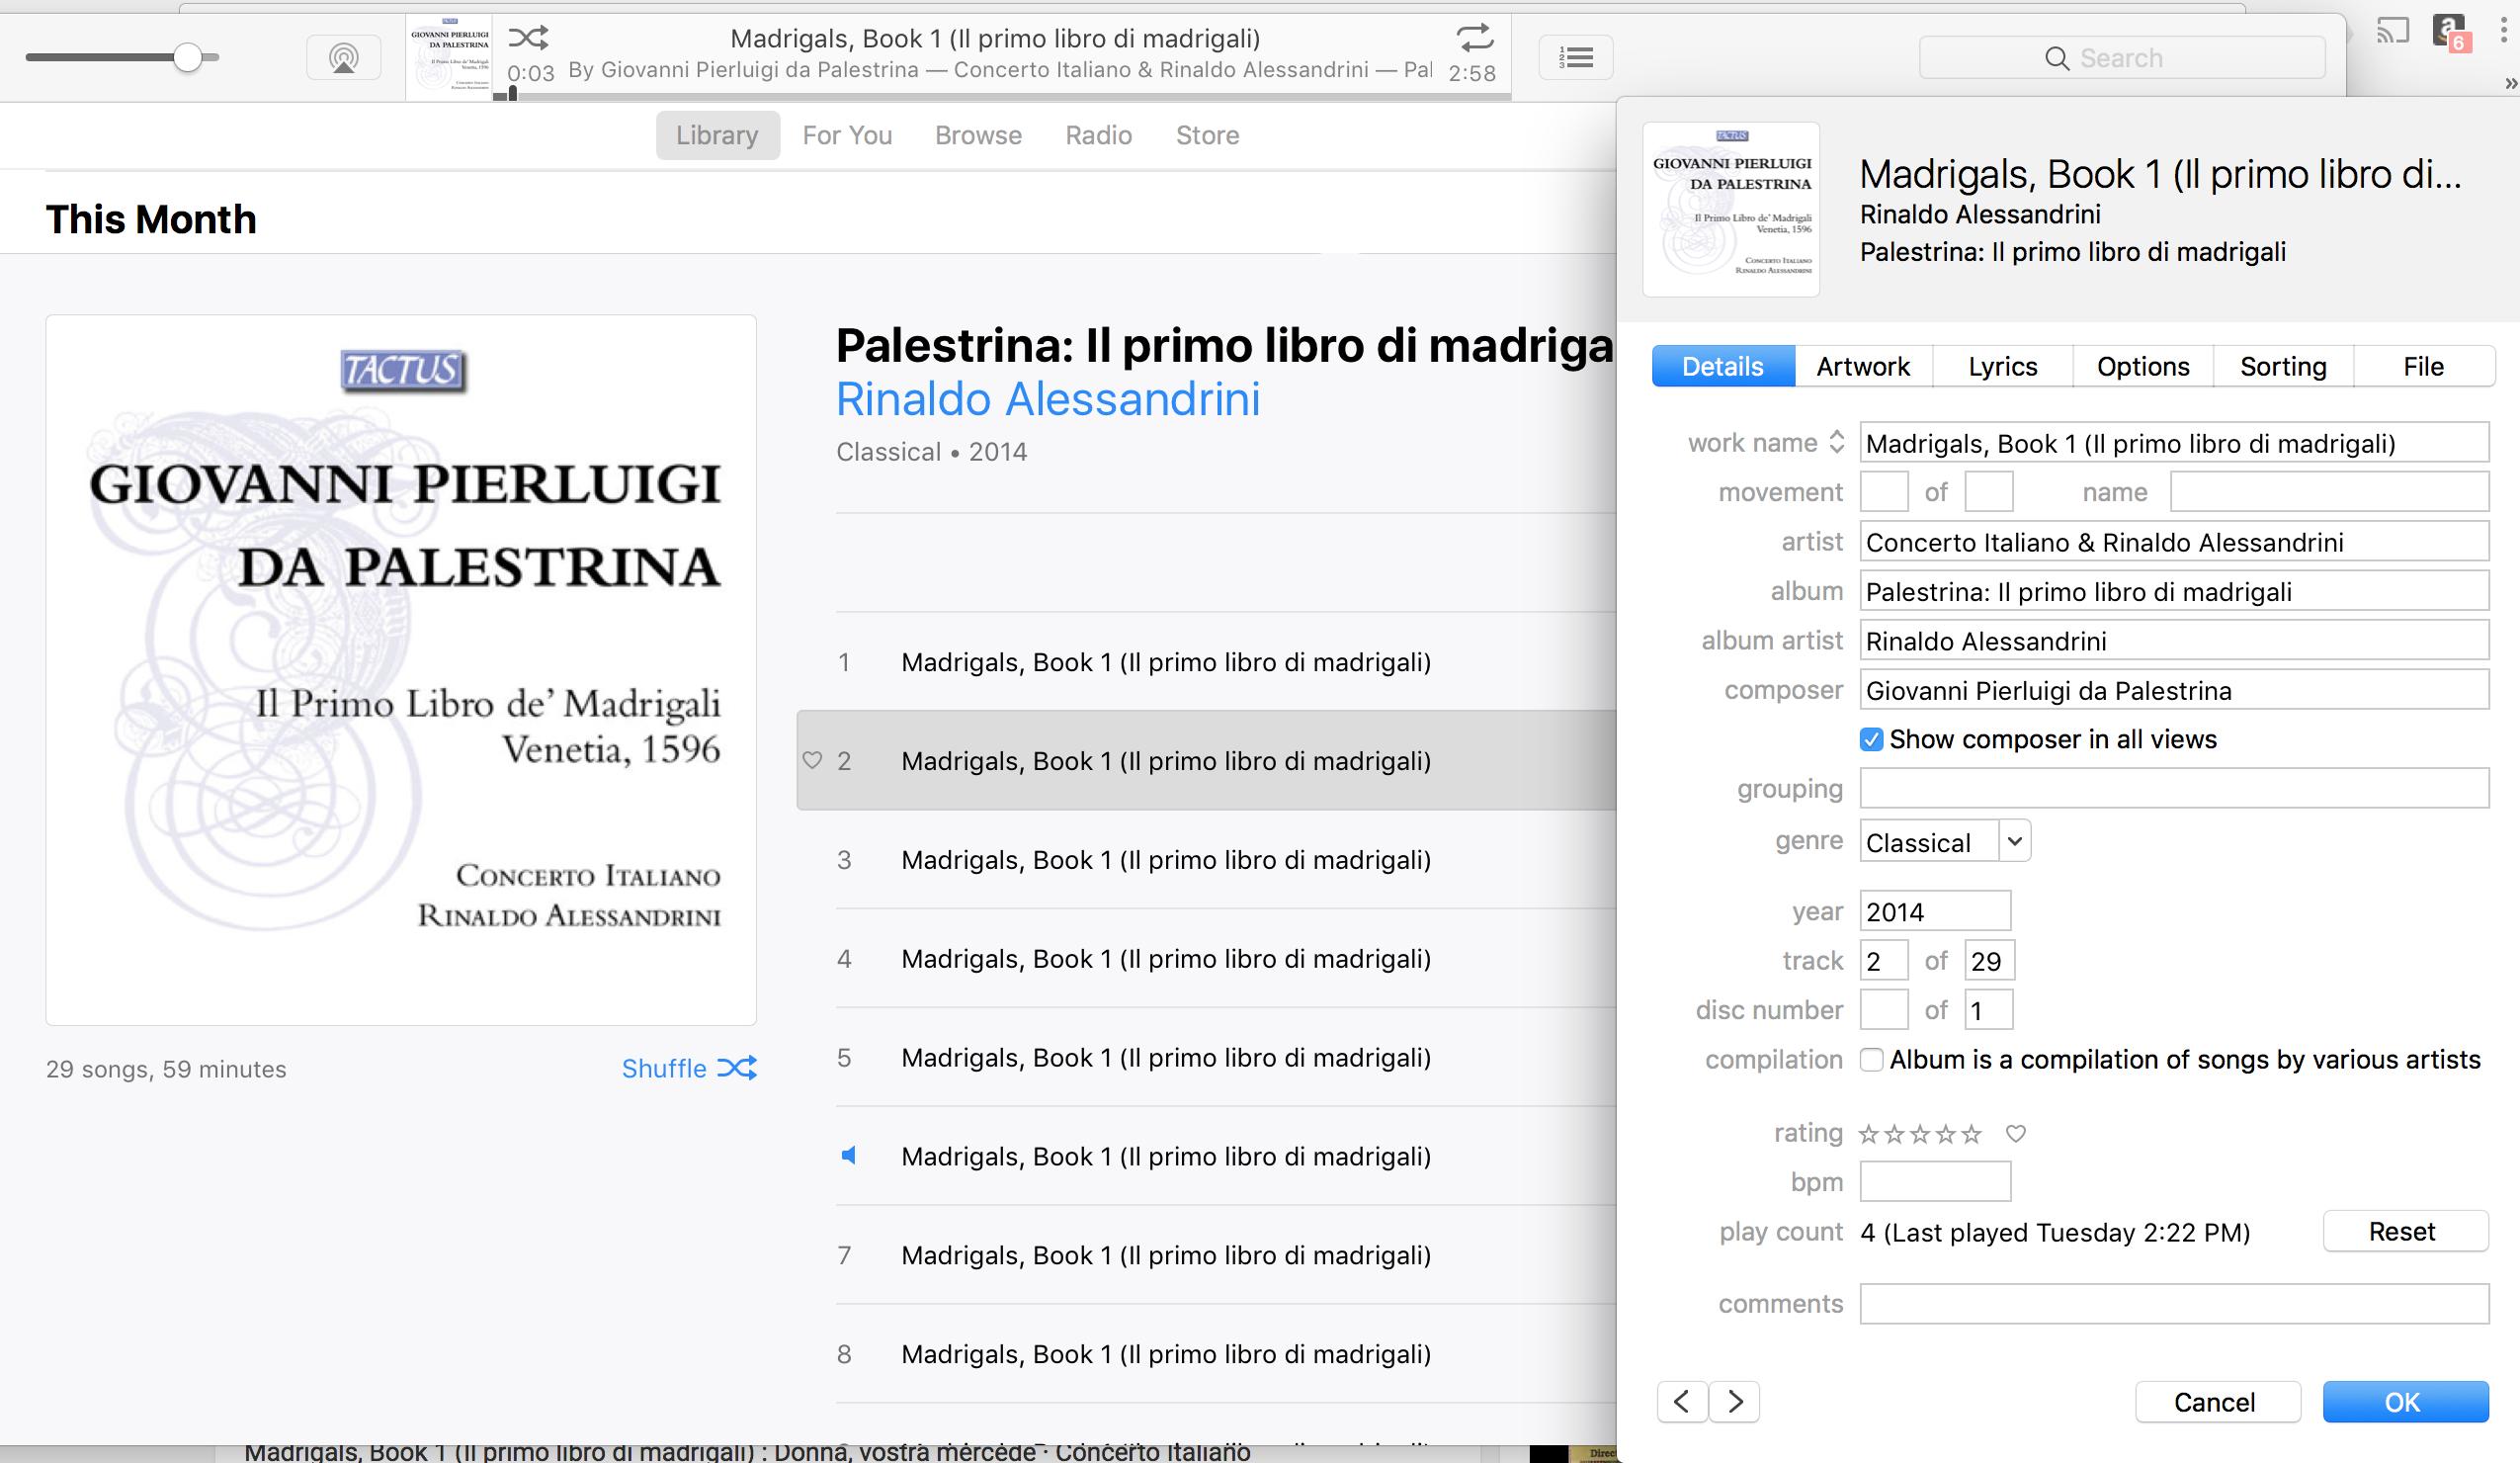Click OK to save track details
The image size is (2520, 1463).
2405,1401
